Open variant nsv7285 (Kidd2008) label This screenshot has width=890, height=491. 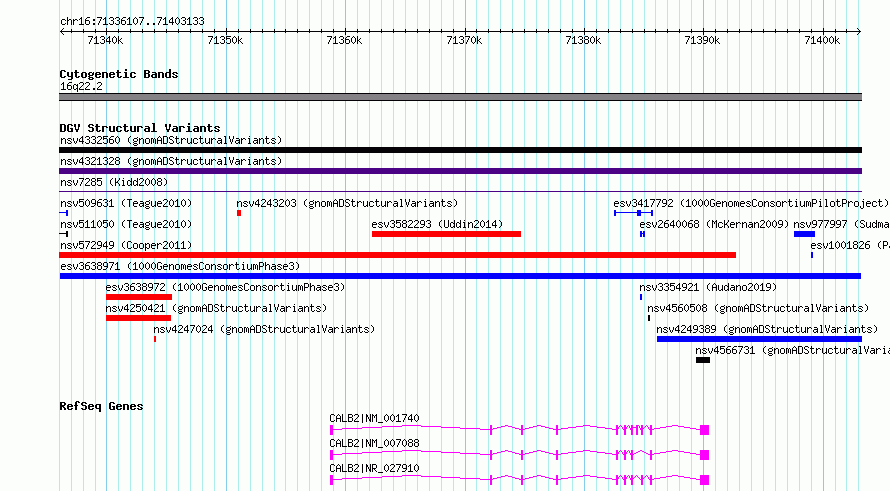[114, 182]
